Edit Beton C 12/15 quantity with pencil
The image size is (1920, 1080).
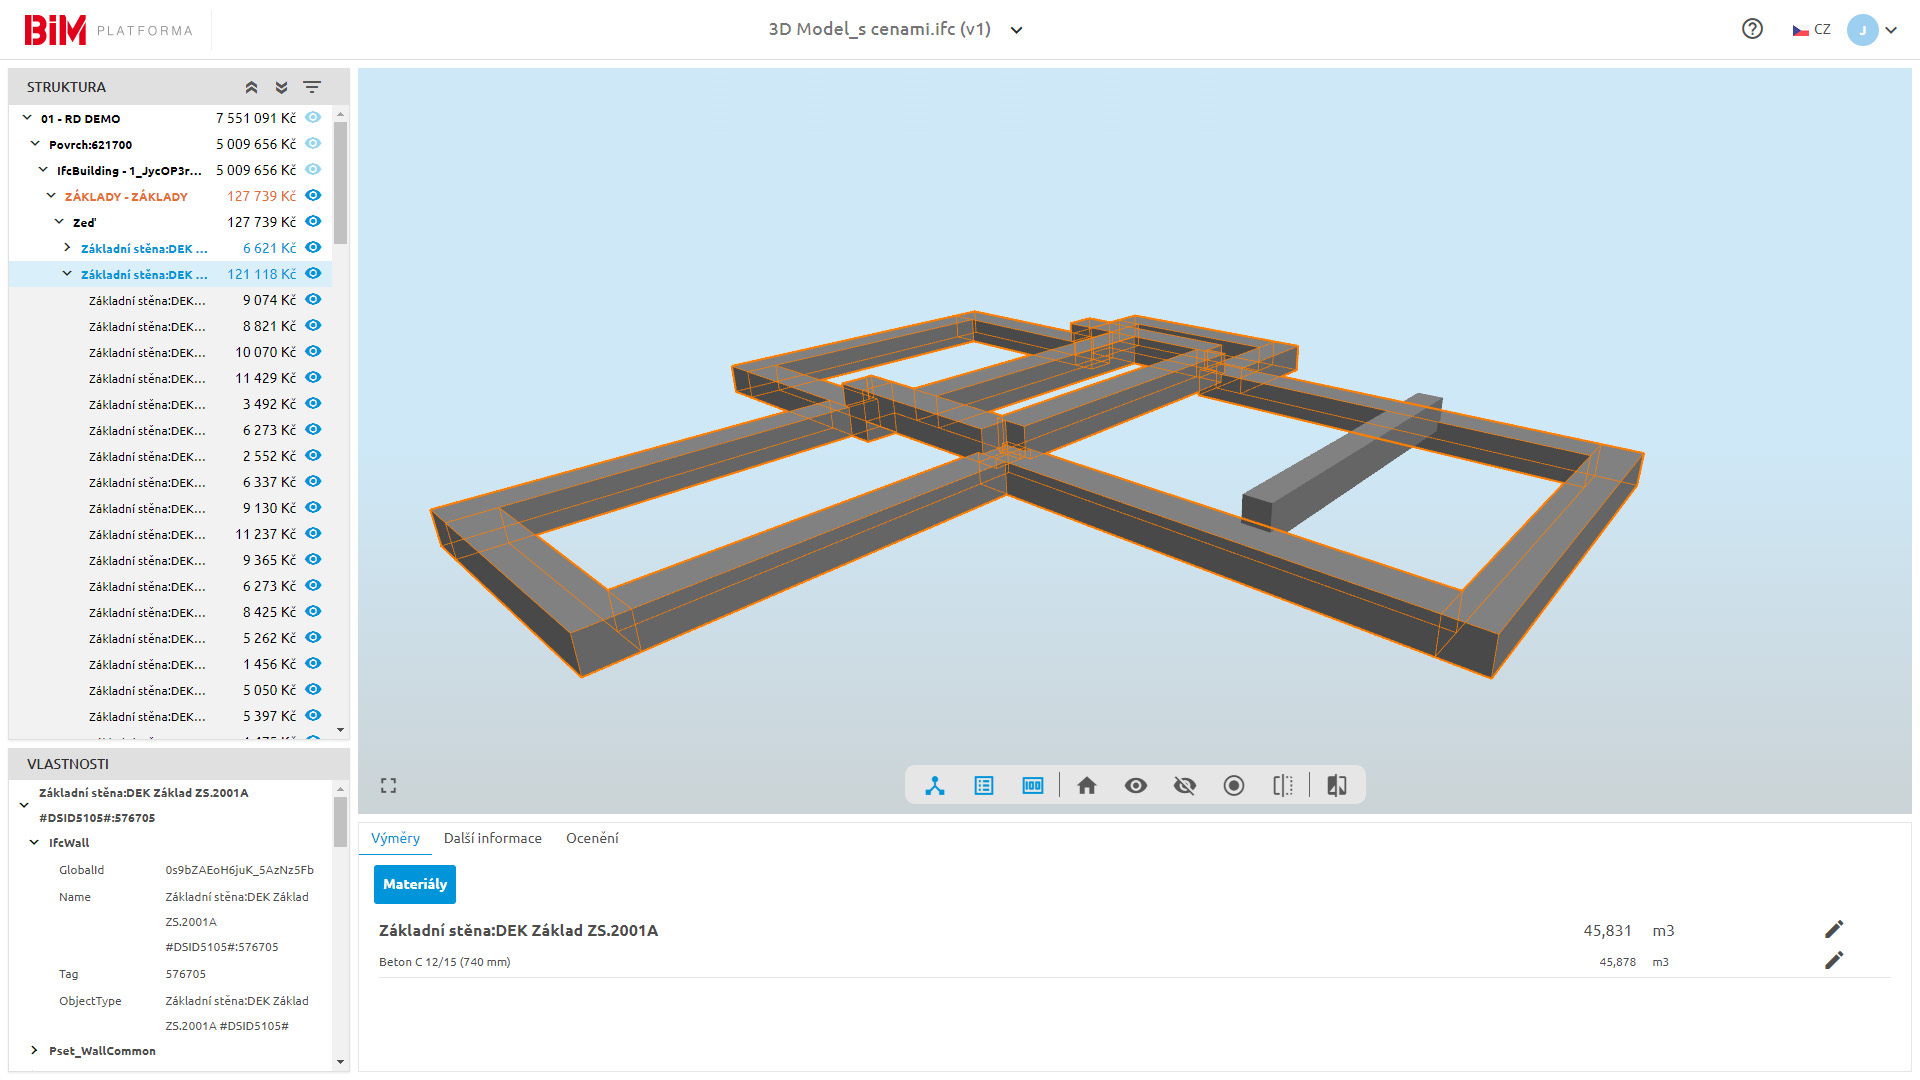1833,961
